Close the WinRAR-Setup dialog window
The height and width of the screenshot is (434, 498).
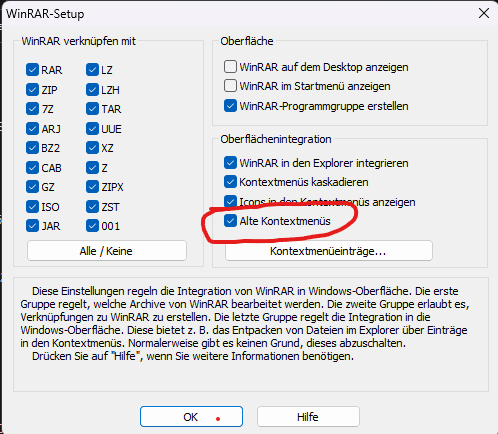[x=484, y=13]
